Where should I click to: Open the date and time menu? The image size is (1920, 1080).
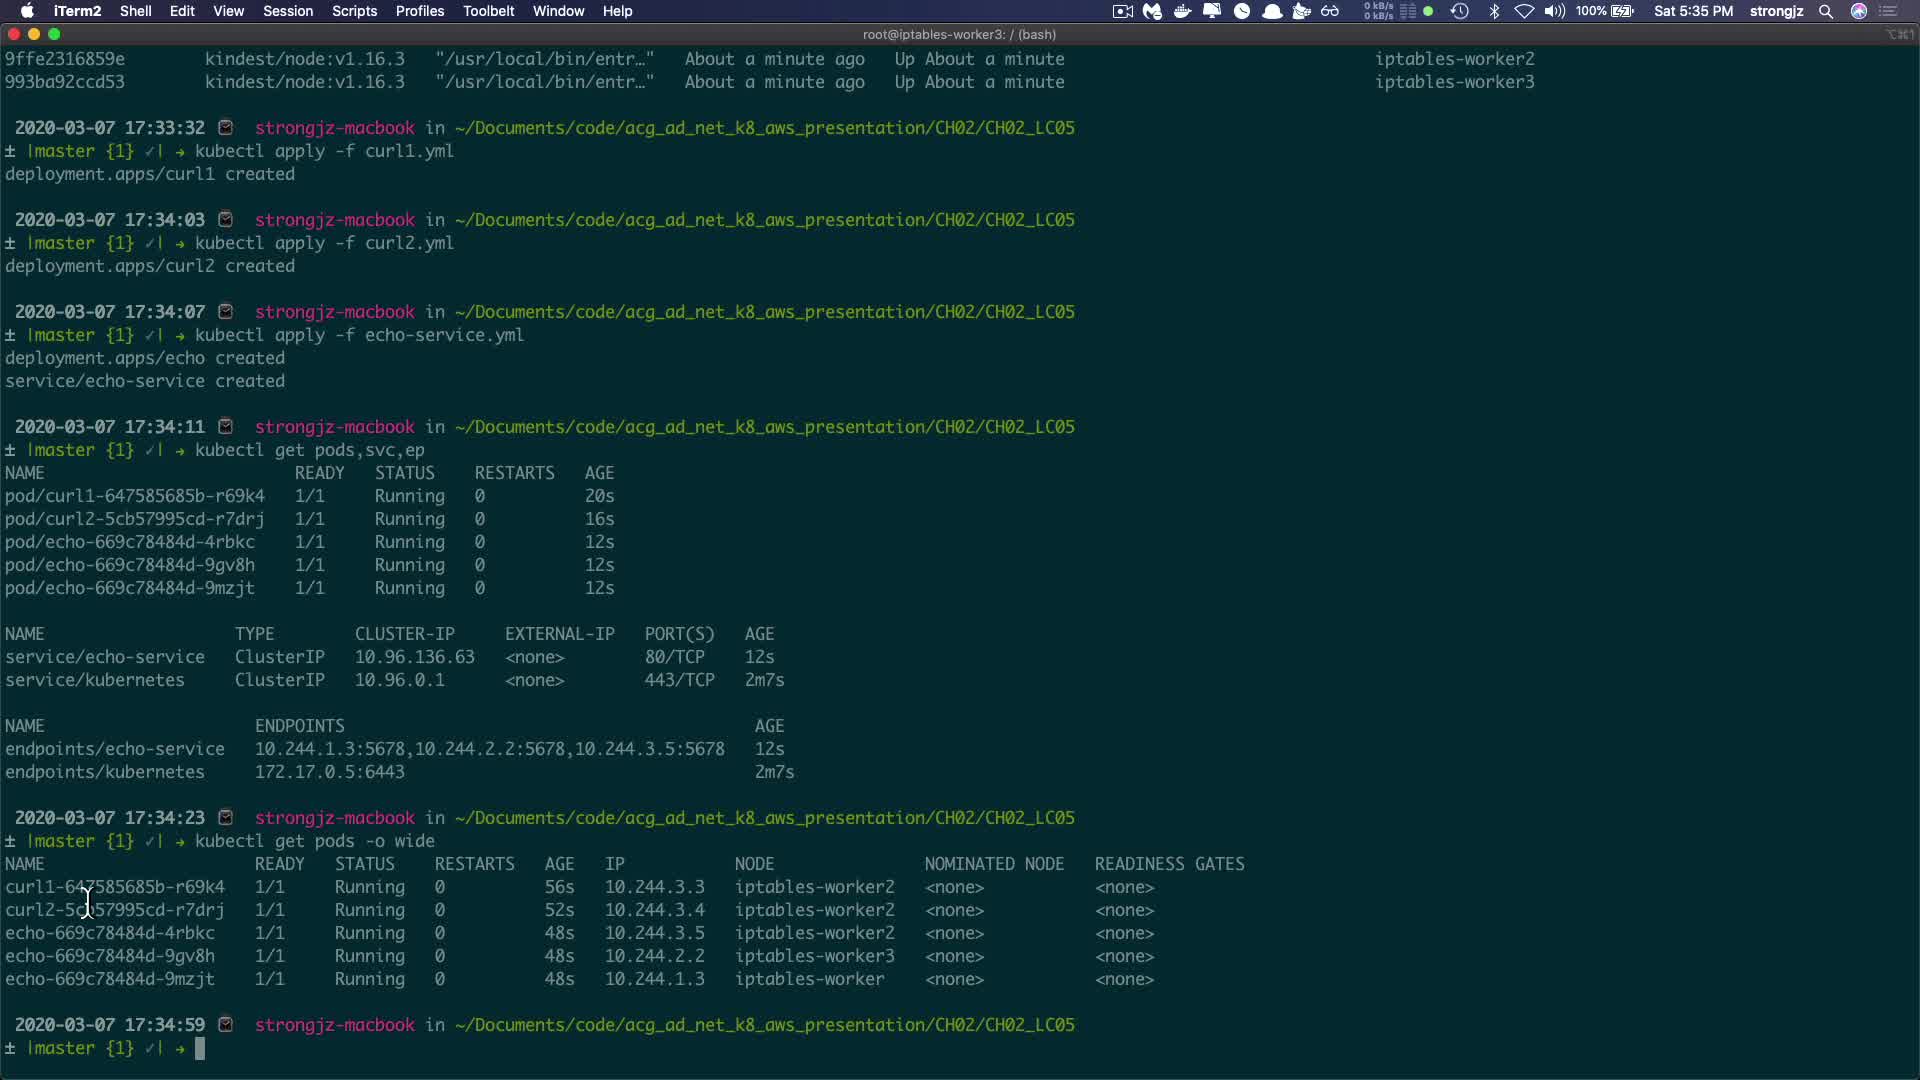pyautogui.click(x=1693, y=11)
